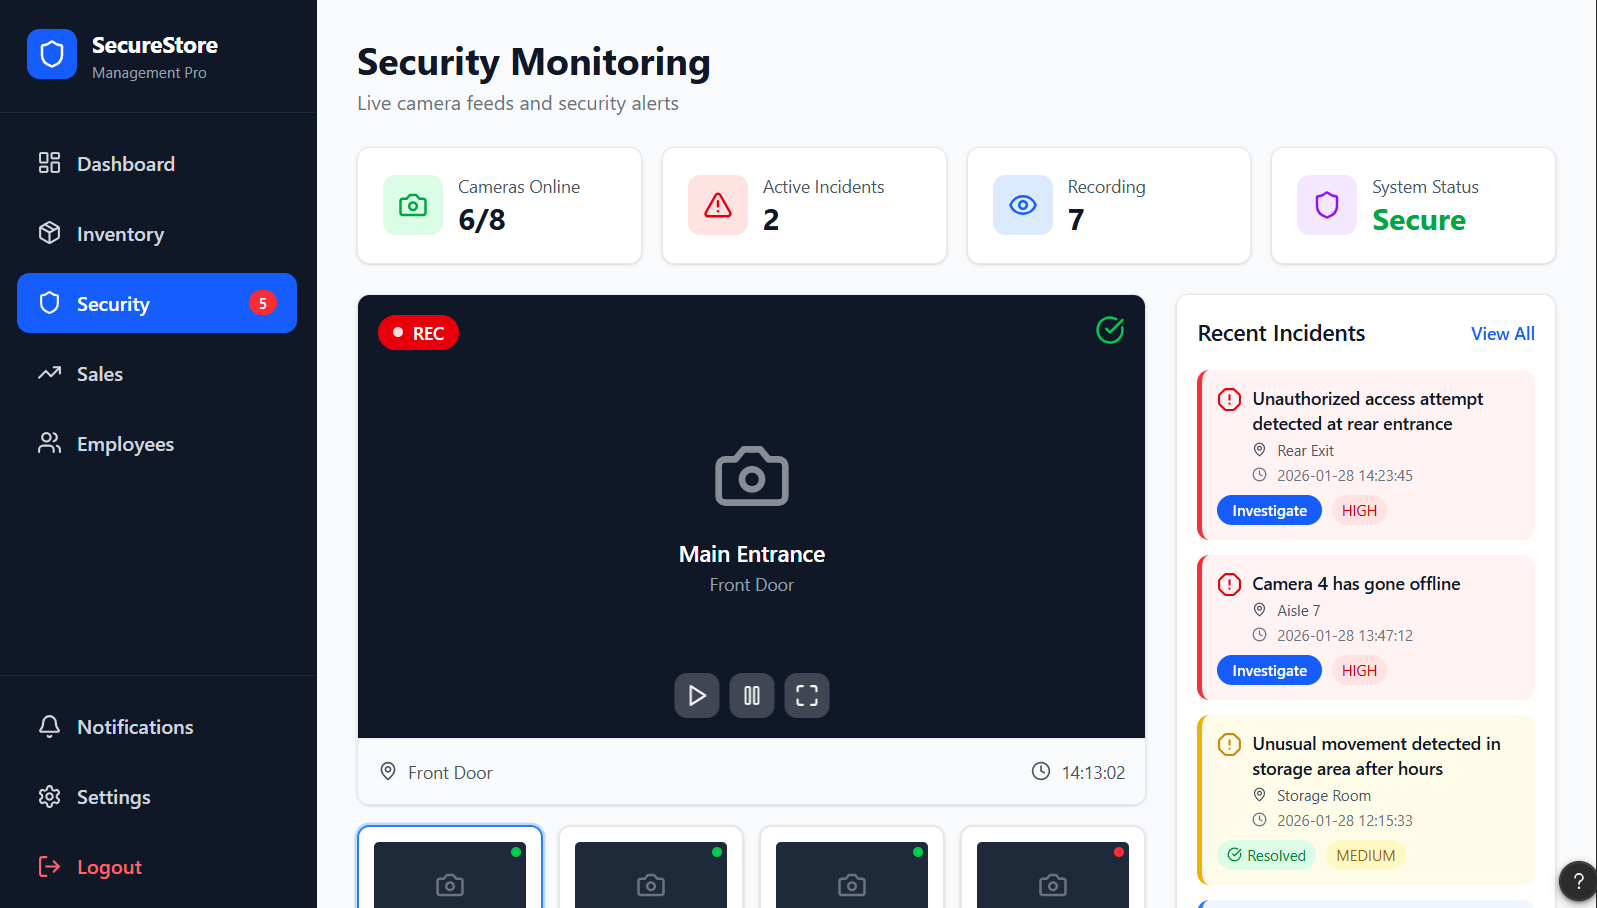Select the first camera thumbnail

(x=450, y=867)
